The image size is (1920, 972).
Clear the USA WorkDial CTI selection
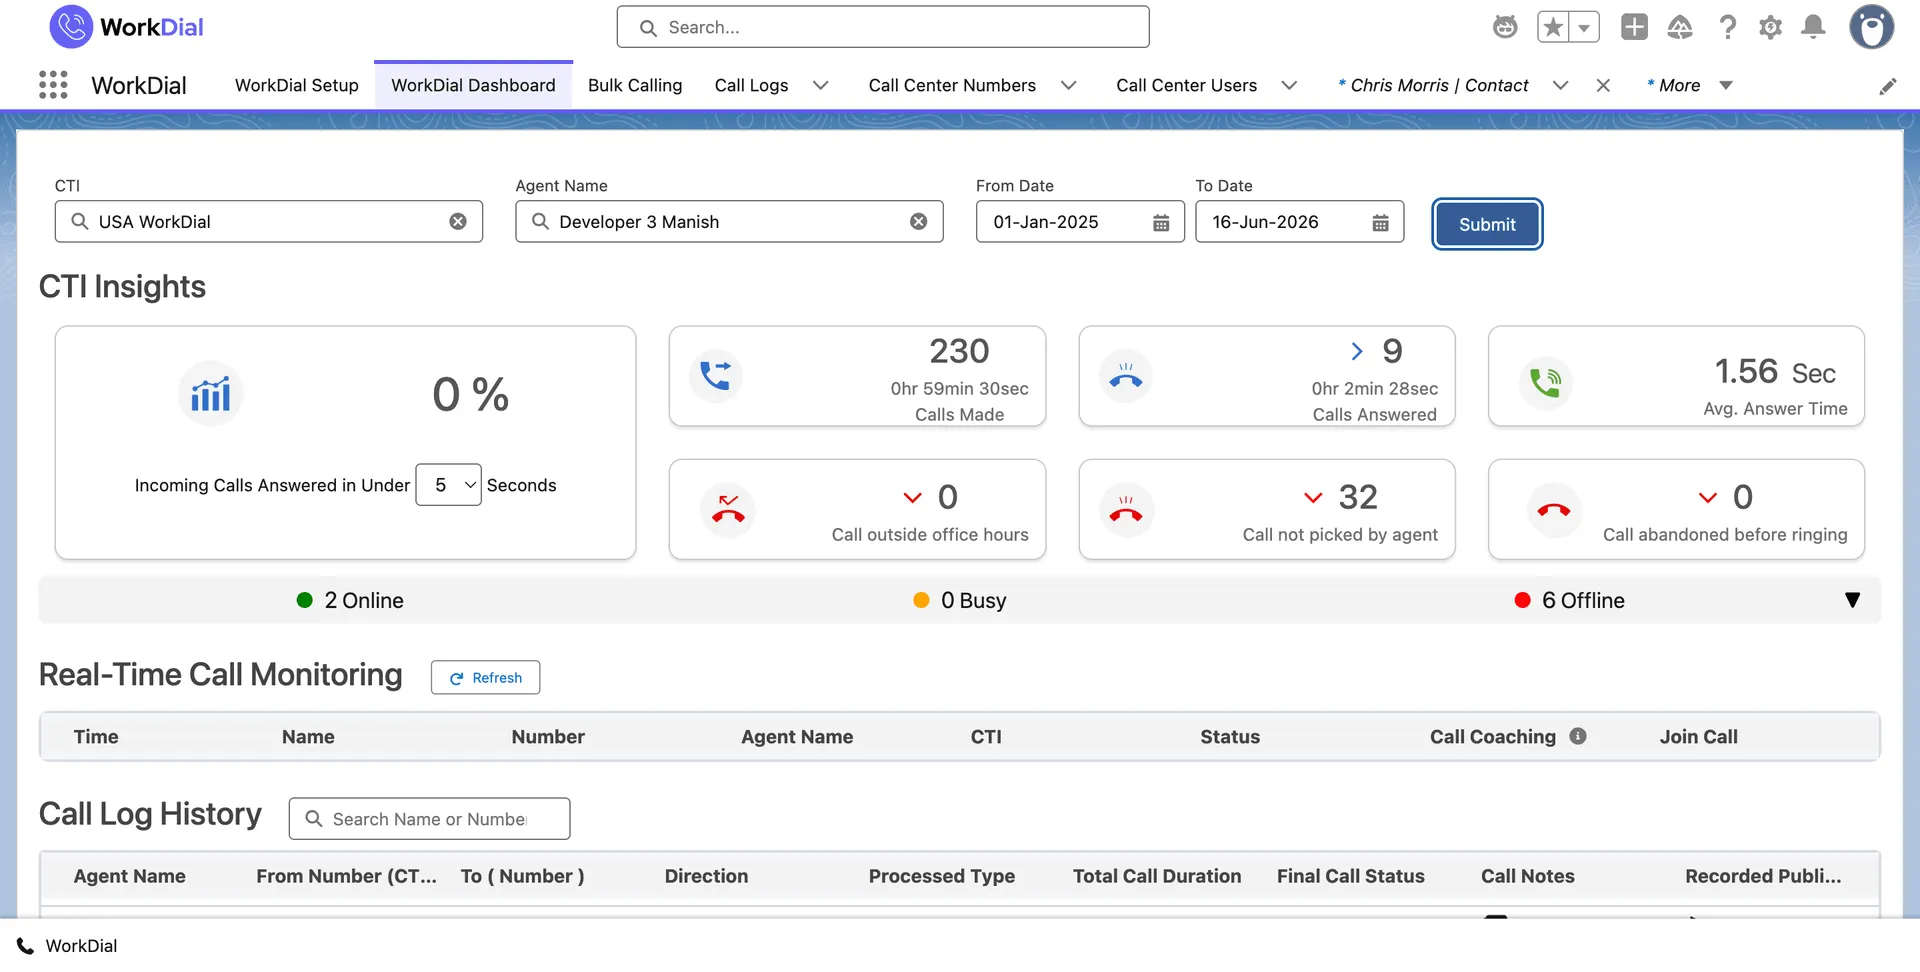458,222
